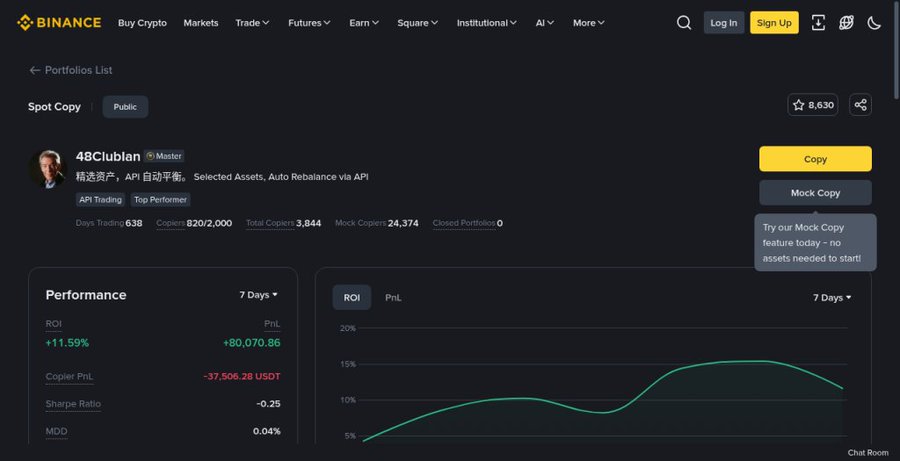Click the share portfolio icon
900x461 pixels.
click(860, 104)
